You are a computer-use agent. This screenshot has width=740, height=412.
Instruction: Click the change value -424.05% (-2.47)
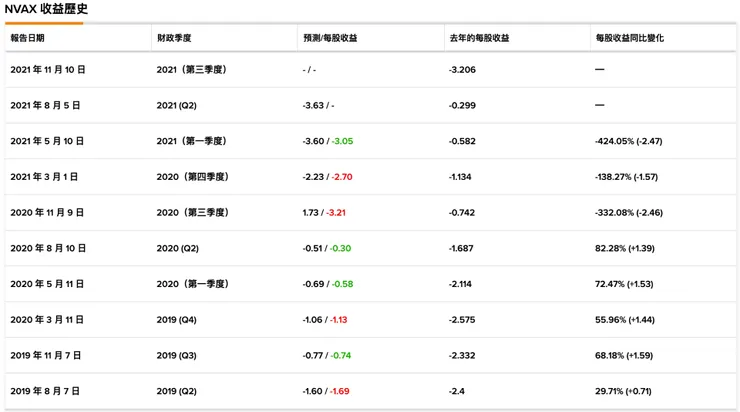[629, 141]
